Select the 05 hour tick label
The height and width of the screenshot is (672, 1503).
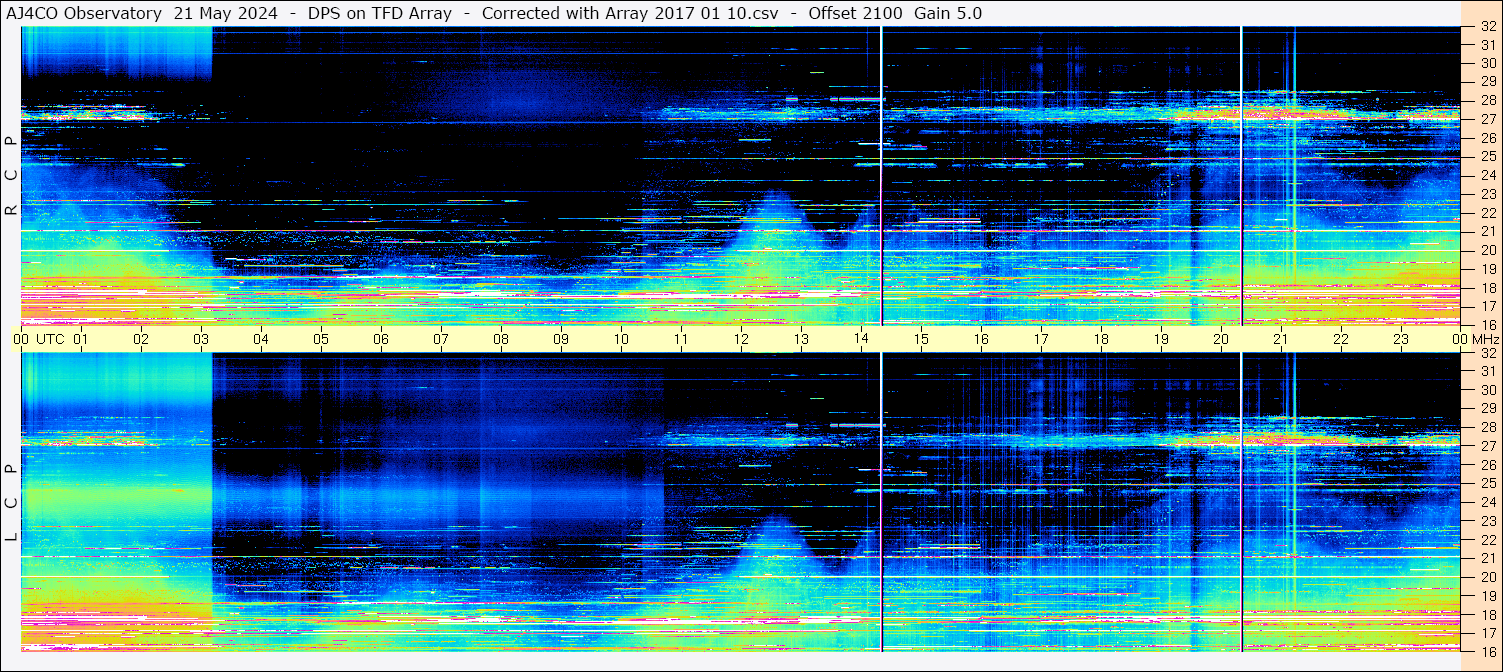point(321,339)
